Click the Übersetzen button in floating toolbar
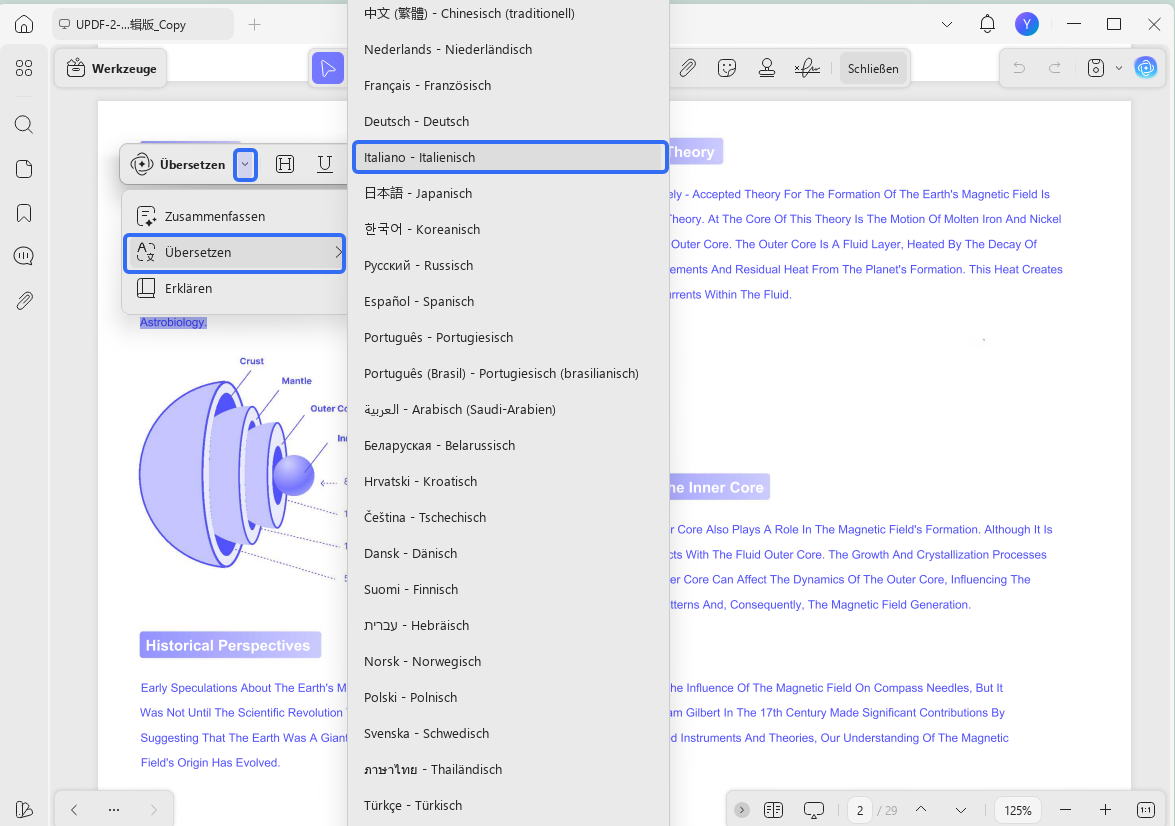 click(178, 164)
